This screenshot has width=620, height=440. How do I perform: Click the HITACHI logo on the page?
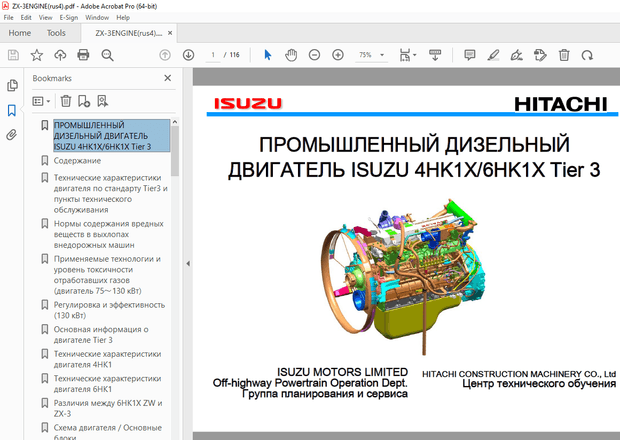(561, 104)
